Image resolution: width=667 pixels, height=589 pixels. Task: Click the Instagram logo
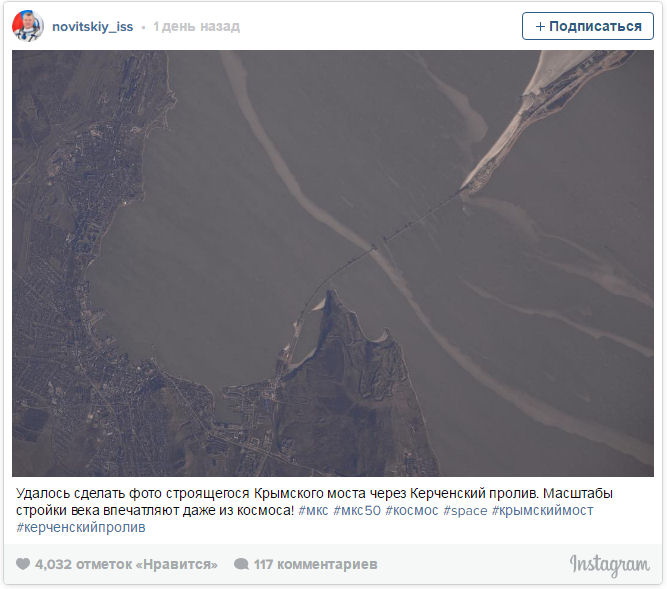(x=610, y=565)
